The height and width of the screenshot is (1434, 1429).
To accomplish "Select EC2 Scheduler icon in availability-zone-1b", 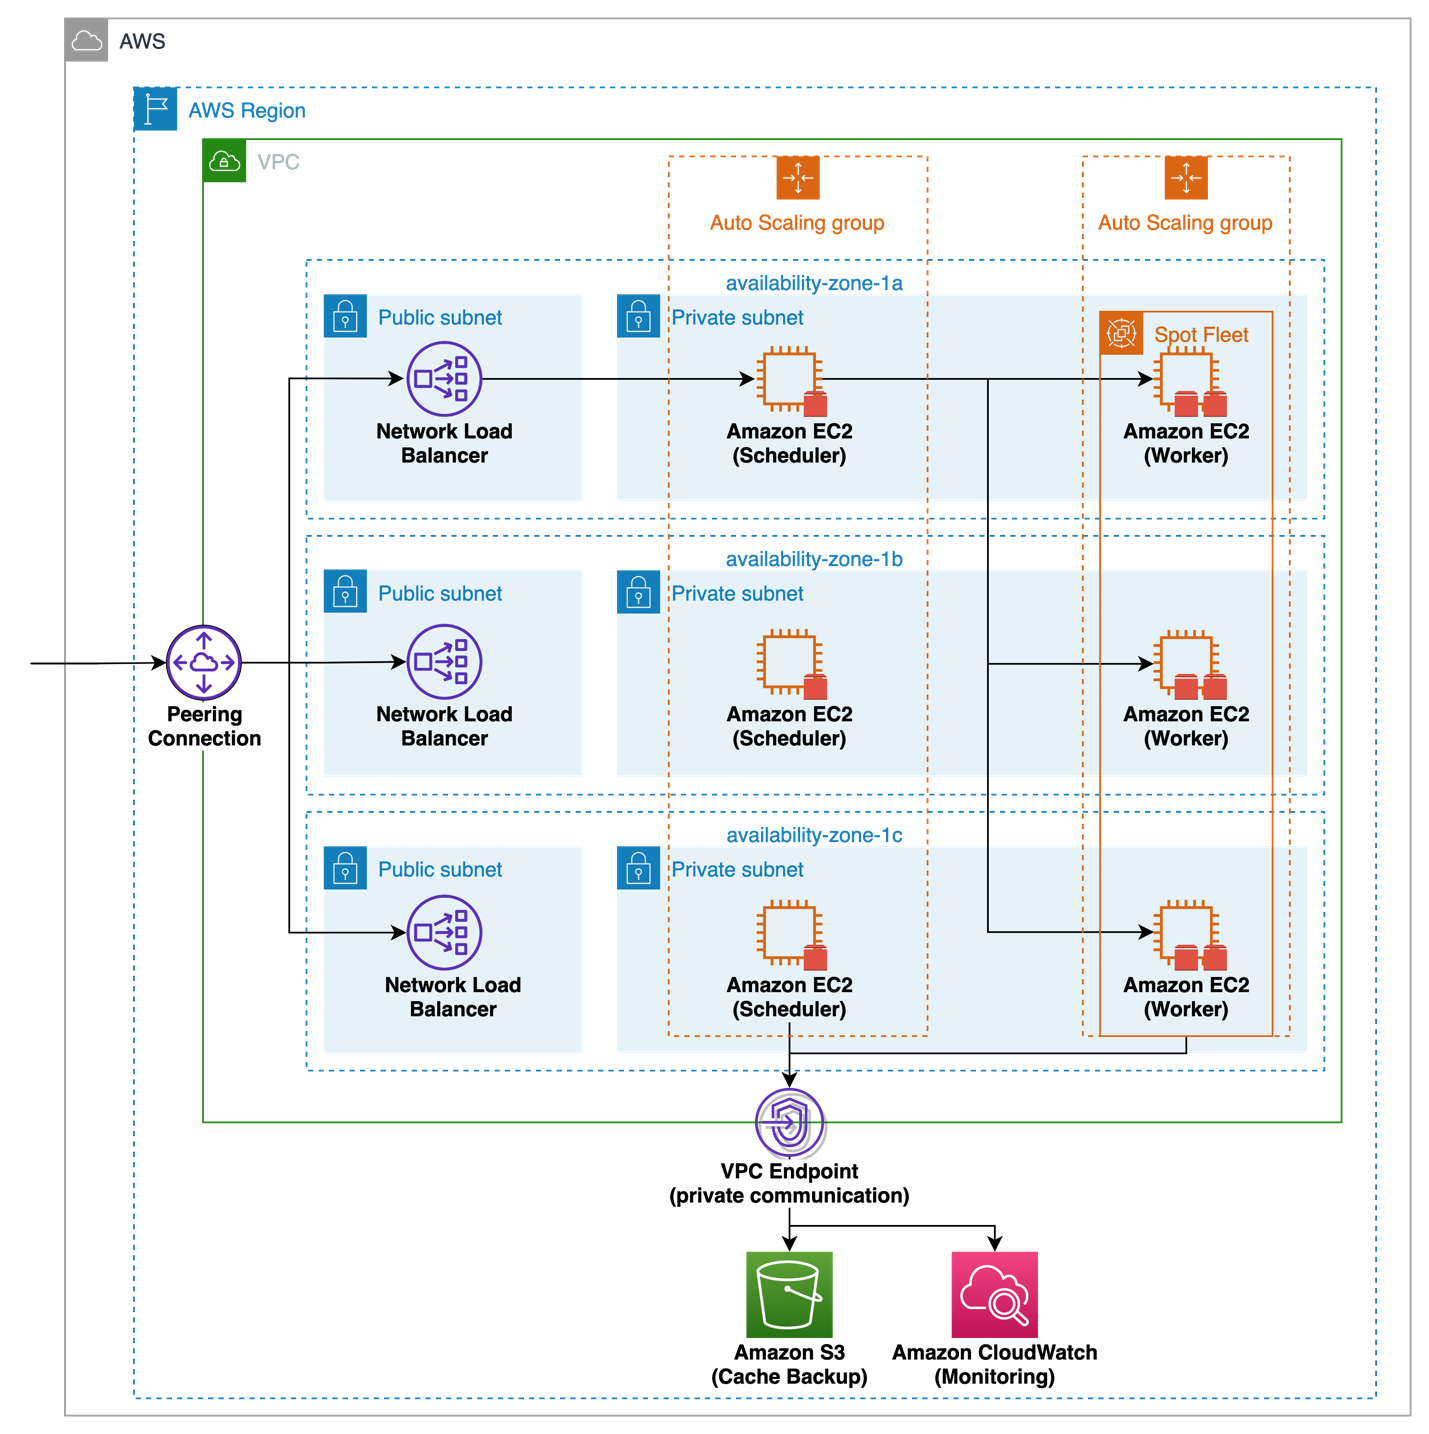I will [790, 662].
